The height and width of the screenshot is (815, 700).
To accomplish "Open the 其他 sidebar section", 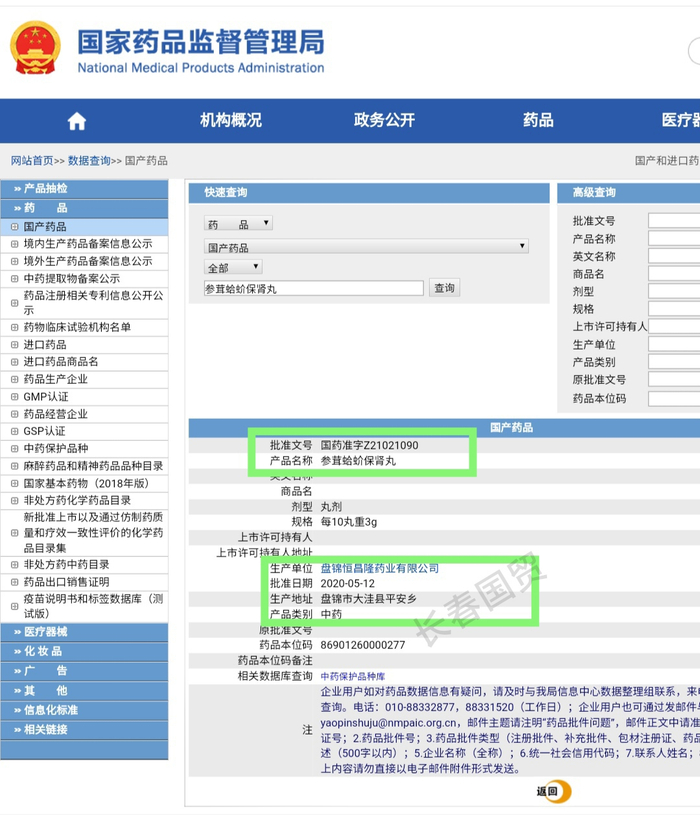I will (84, 691).
